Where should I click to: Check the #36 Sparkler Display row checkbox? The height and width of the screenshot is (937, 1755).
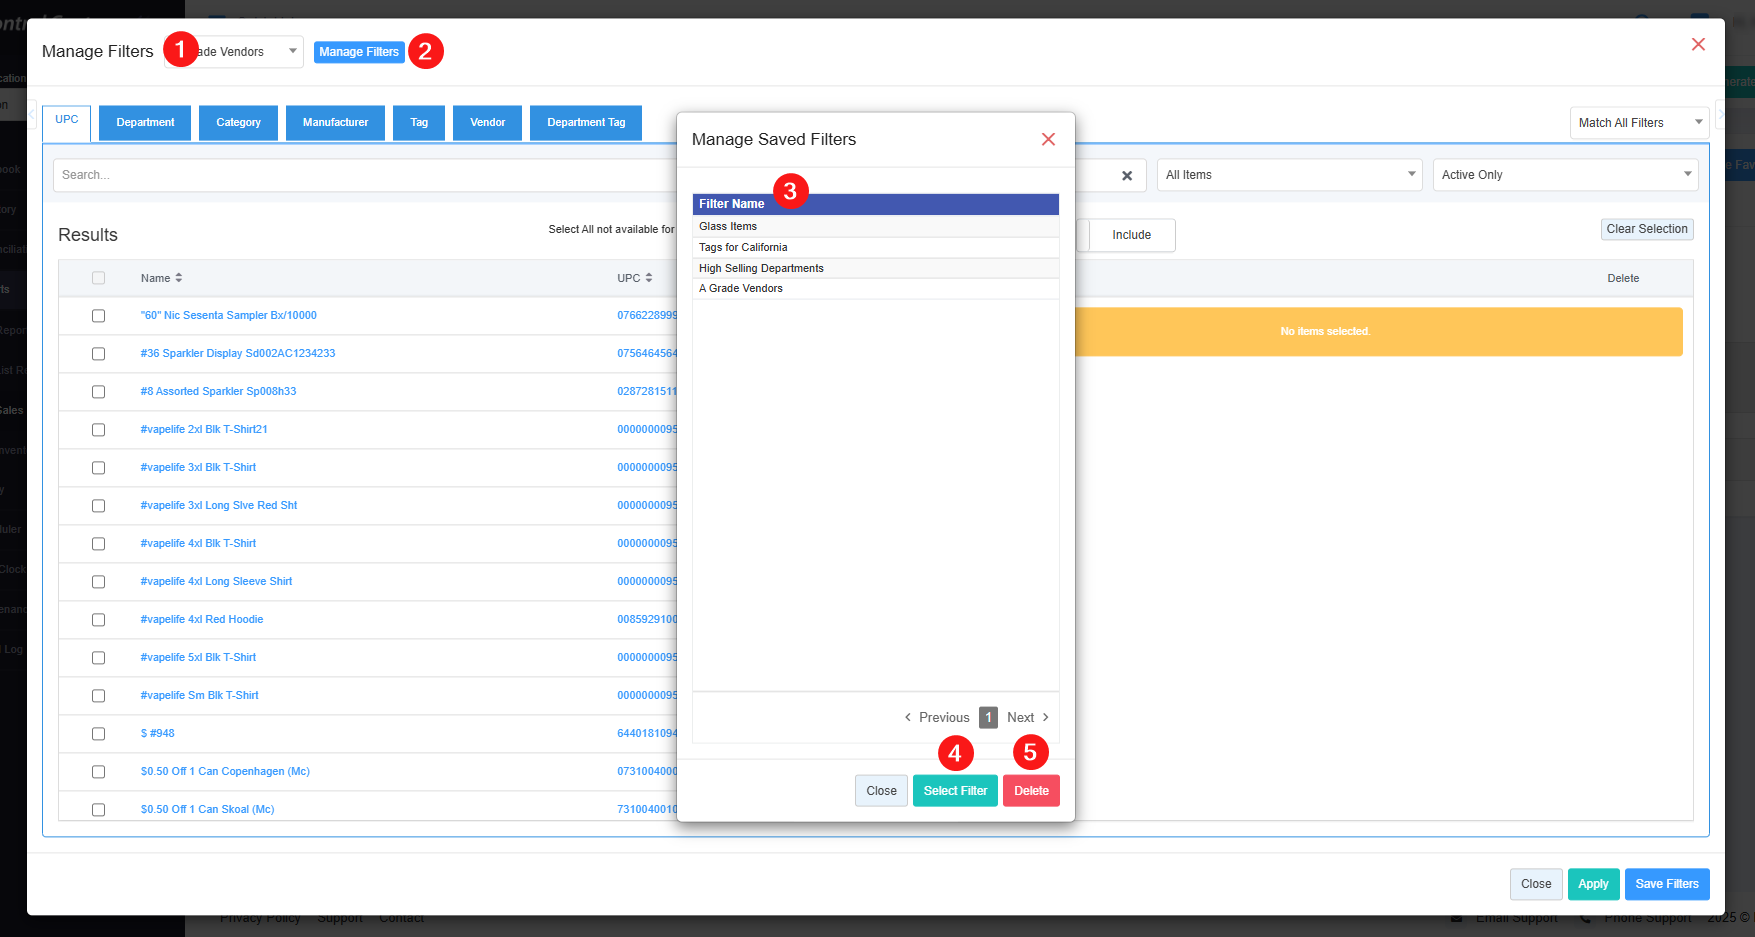(98, 354)
